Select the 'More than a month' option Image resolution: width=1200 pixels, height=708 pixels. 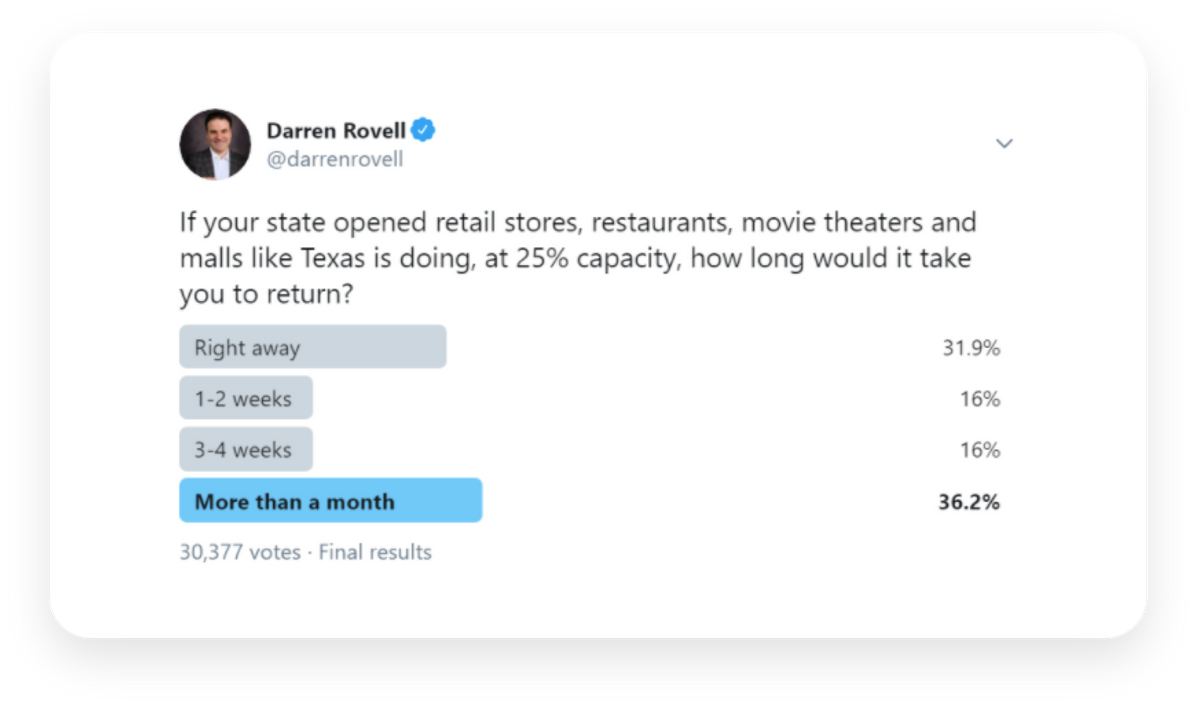click(331, 500)
